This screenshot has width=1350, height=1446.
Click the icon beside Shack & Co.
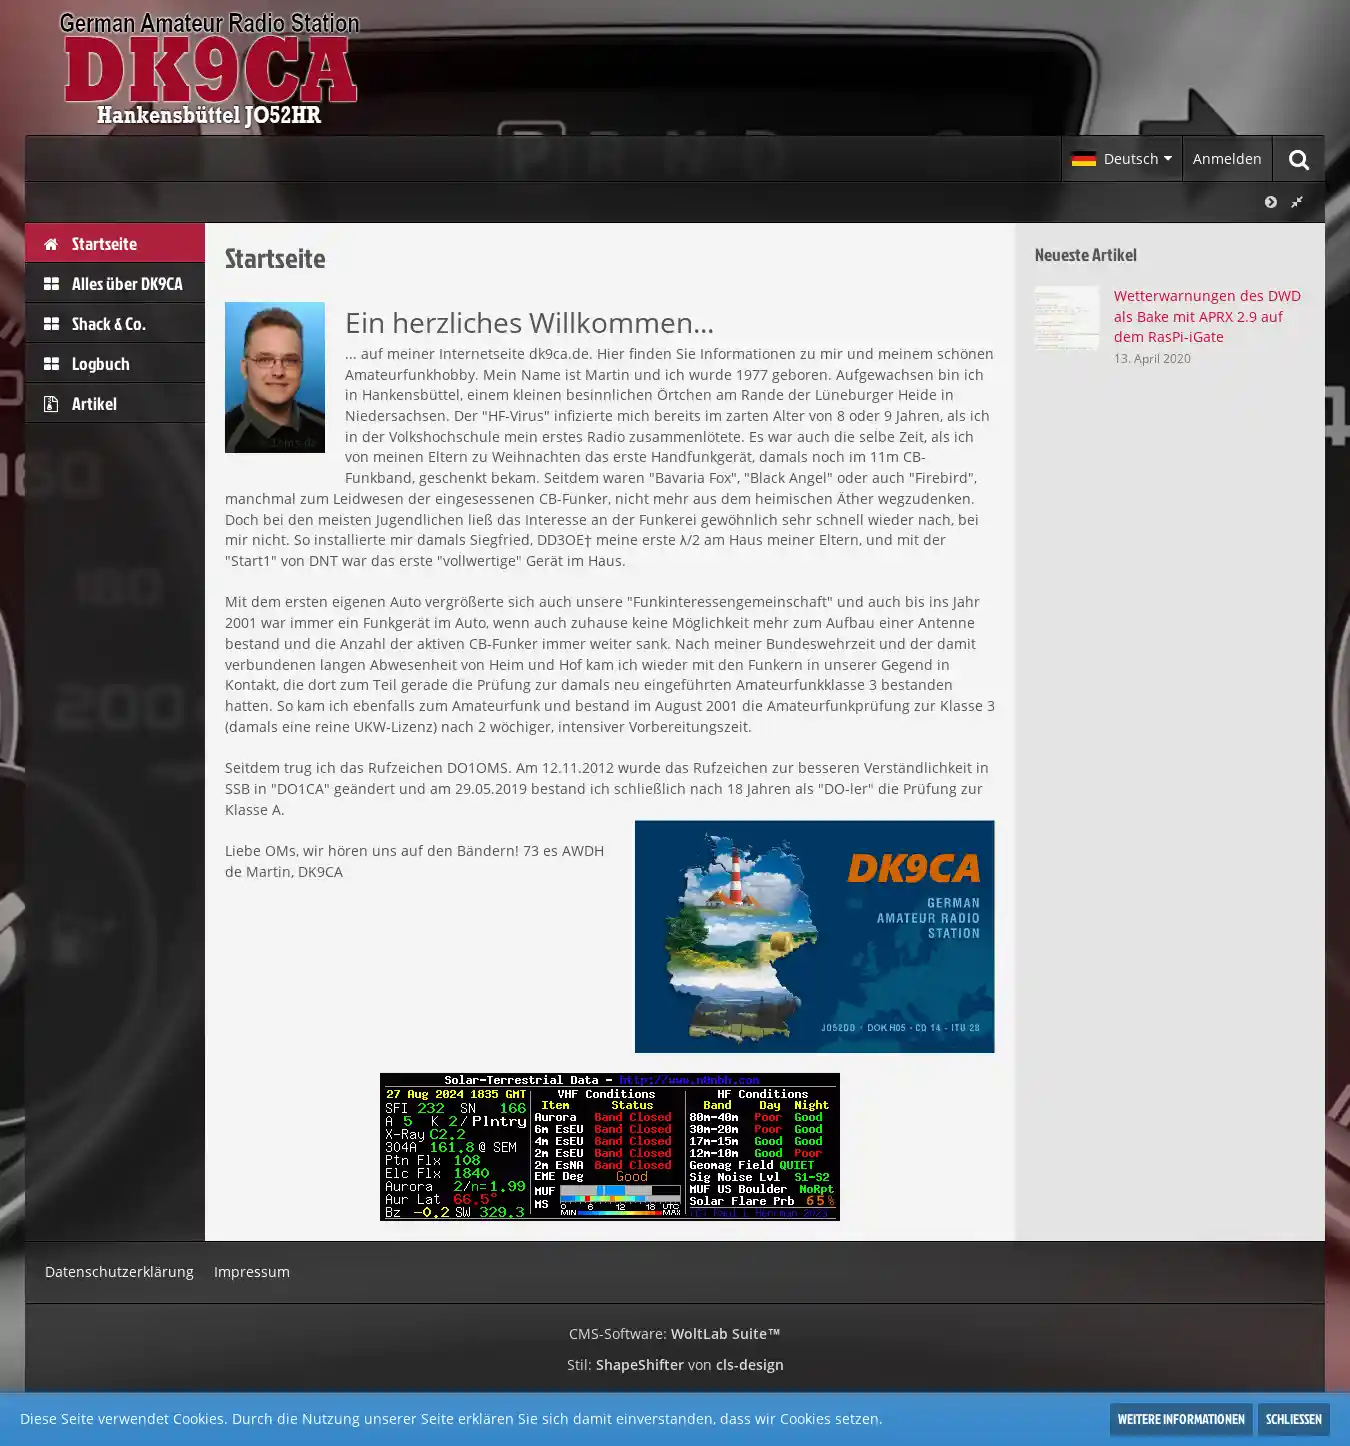tap(51, 324)
